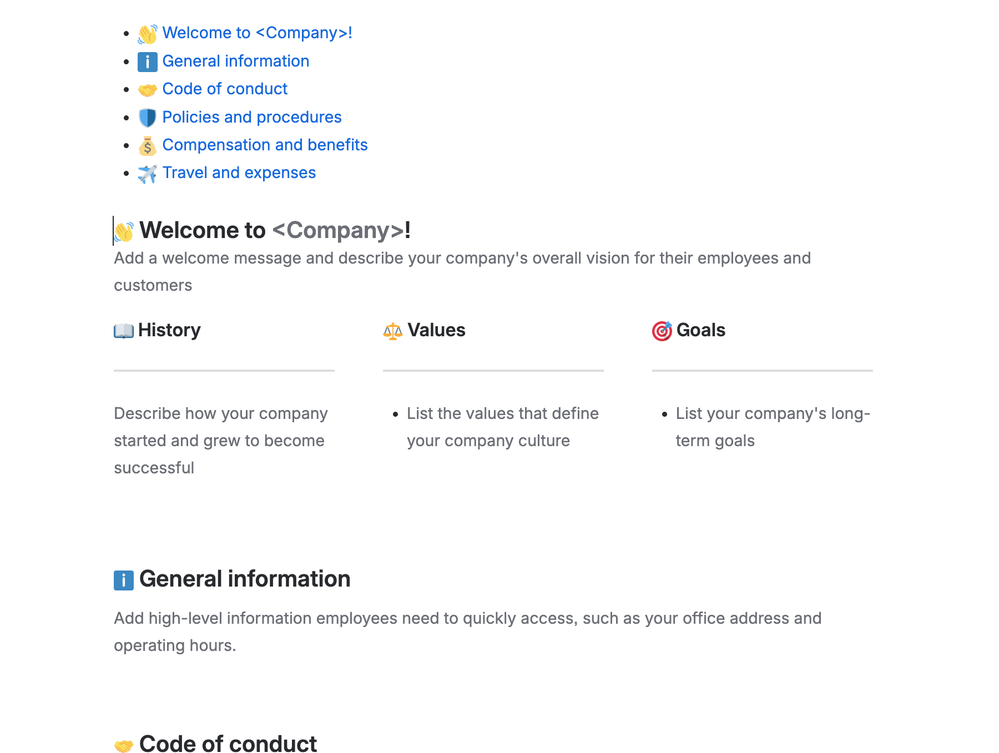
Task: Click the long-term goals bullet placeholder
Action: [772, 427]
